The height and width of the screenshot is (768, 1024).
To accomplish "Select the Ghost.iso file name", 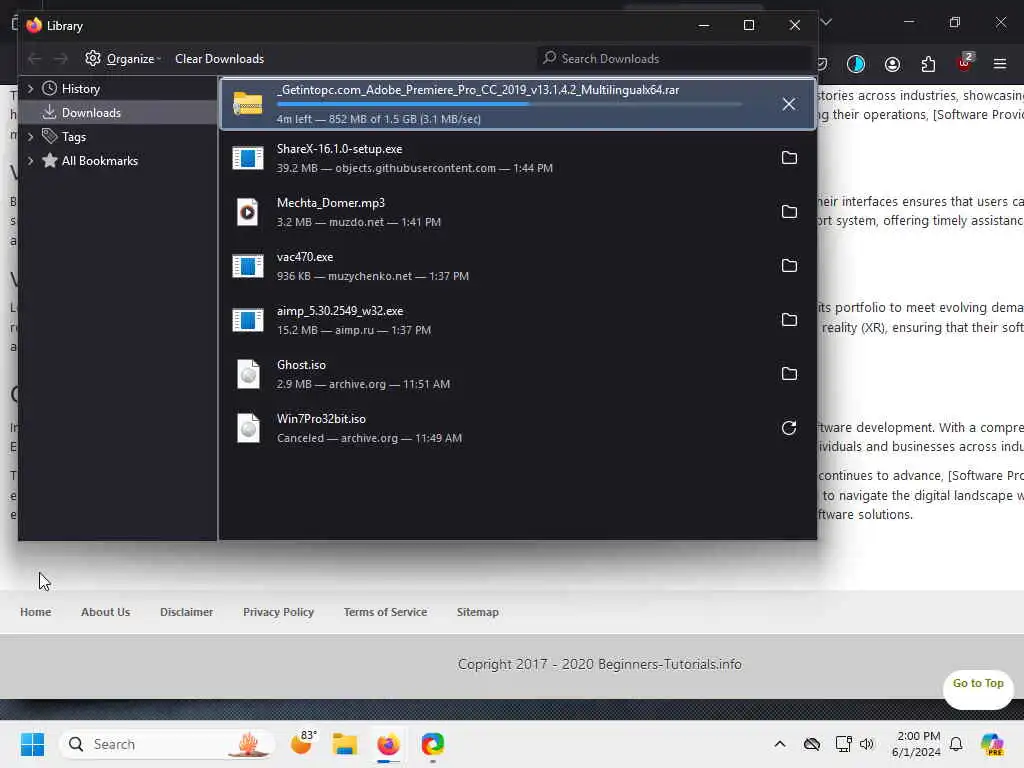I will [300, 365].
